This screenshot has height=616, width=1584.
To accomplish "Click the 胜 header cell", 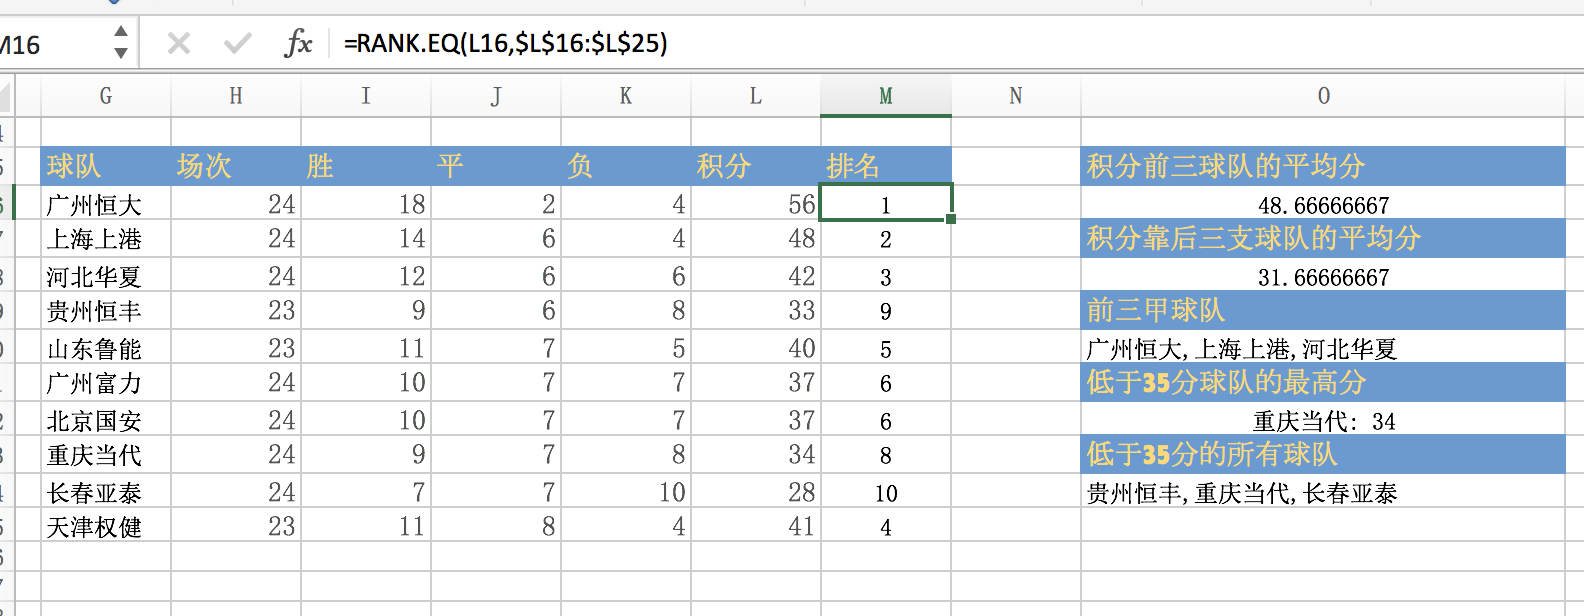I will click(x=366, y=166).
